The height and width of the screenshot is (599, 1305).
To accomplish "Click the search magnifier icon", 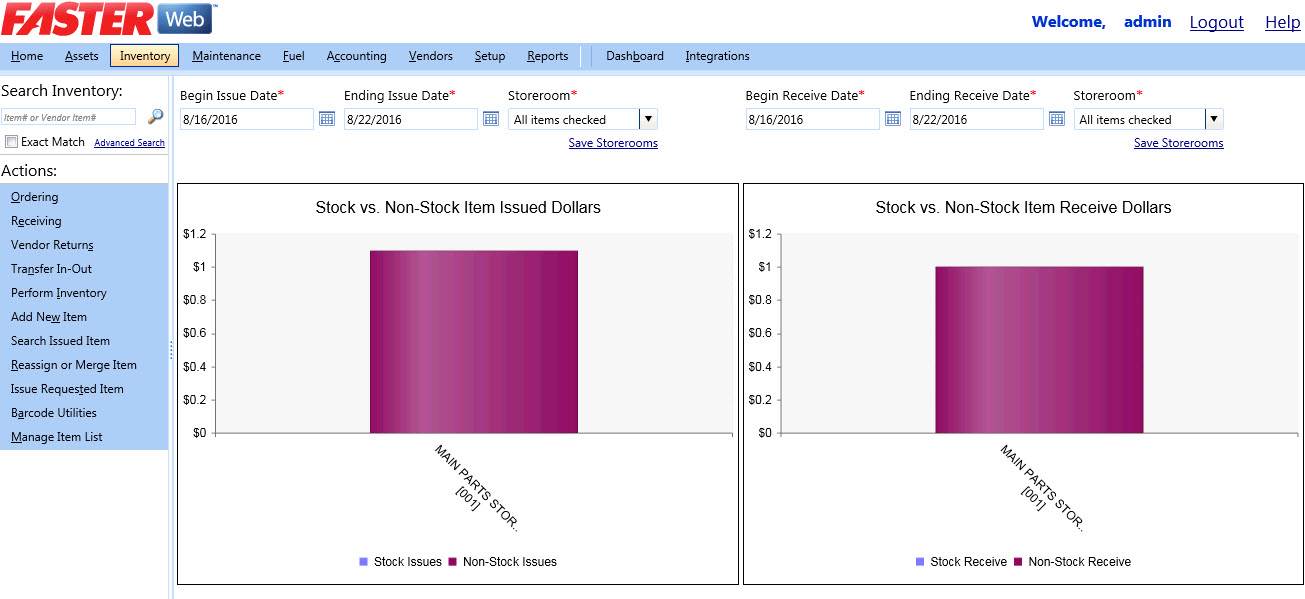I will [x=155, y=117].
